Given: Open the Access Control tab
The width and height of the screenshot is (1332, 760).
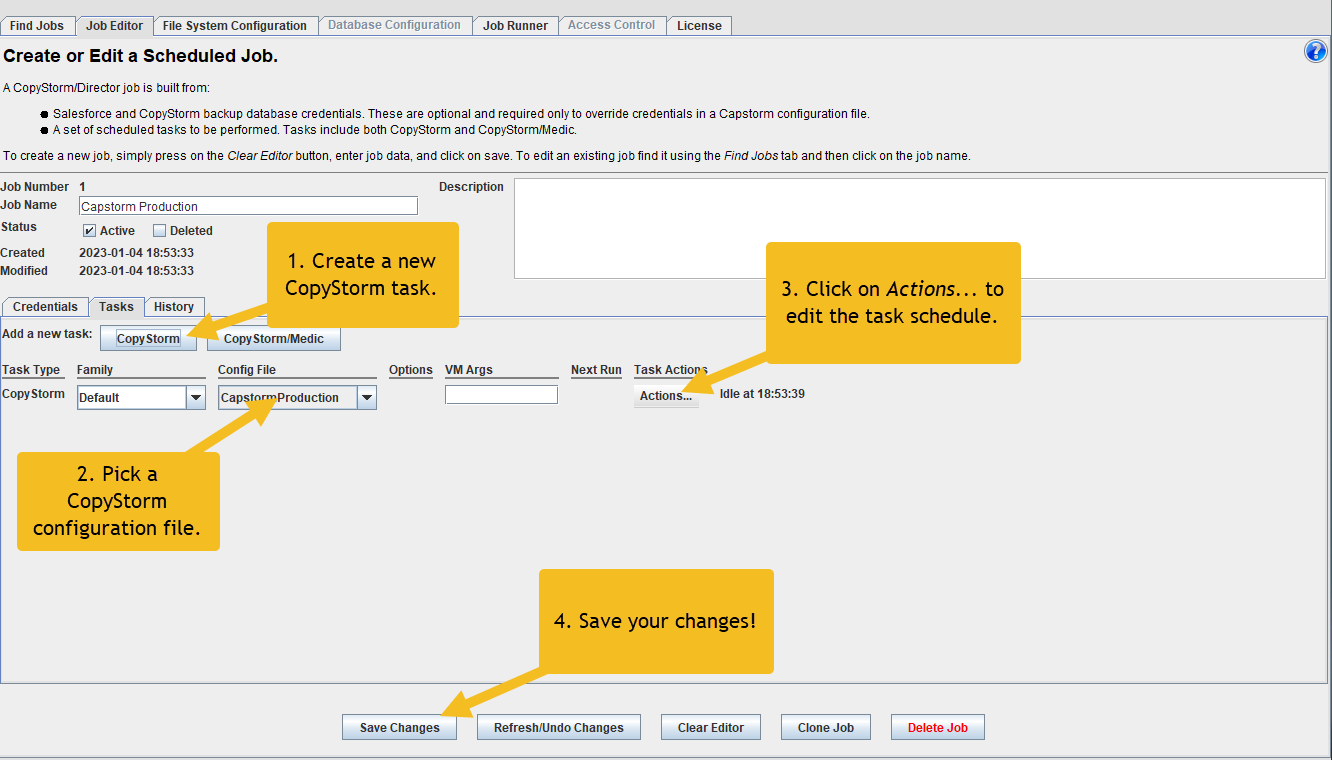Looking at the screenshot, I should [x=612, y=25].
